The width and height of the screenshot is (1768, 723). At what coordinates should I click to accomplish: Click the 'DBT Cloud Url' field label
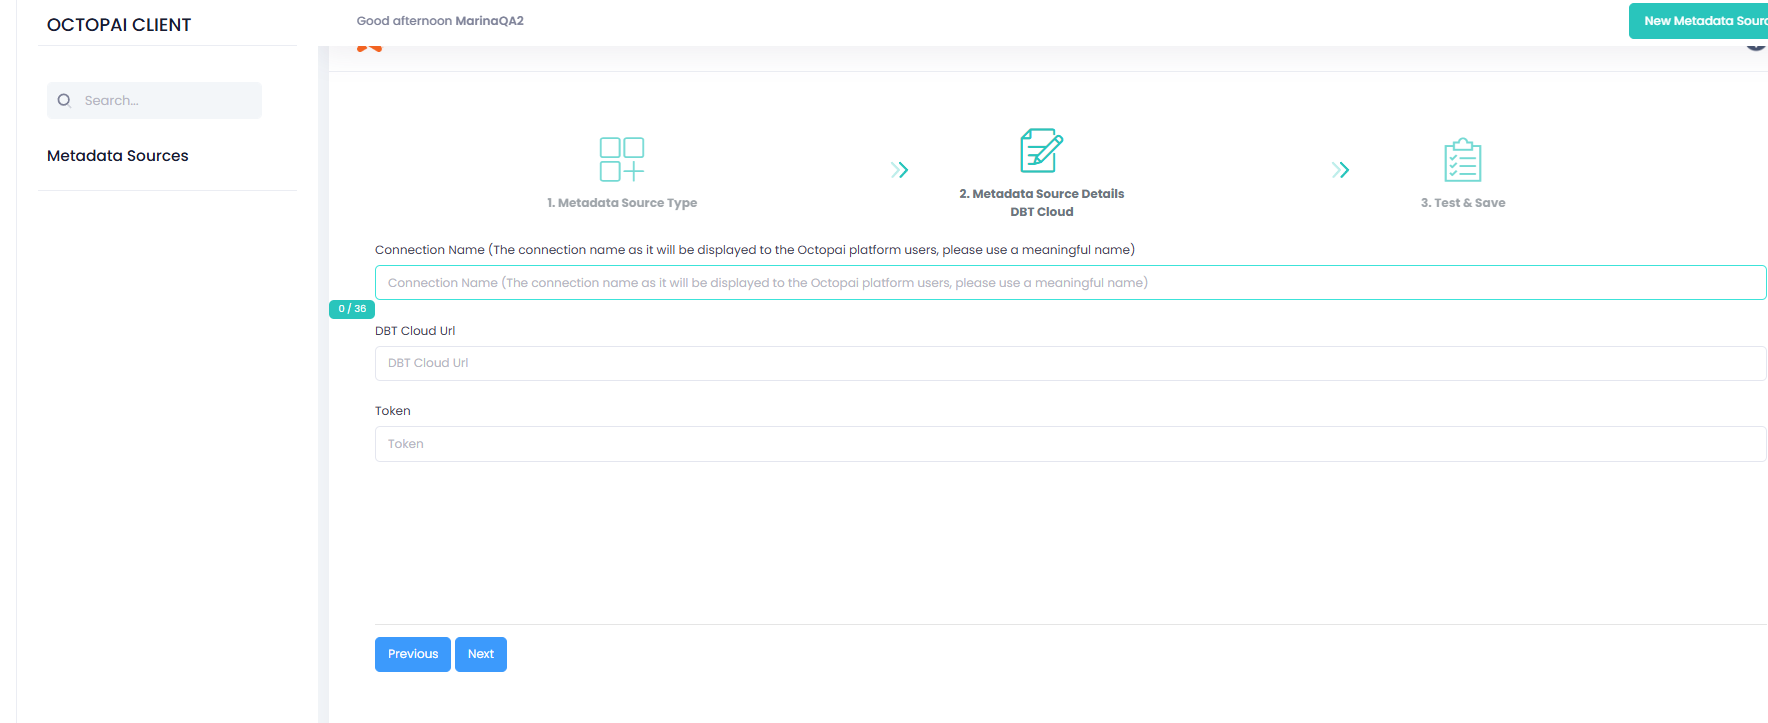pos(415,331)
